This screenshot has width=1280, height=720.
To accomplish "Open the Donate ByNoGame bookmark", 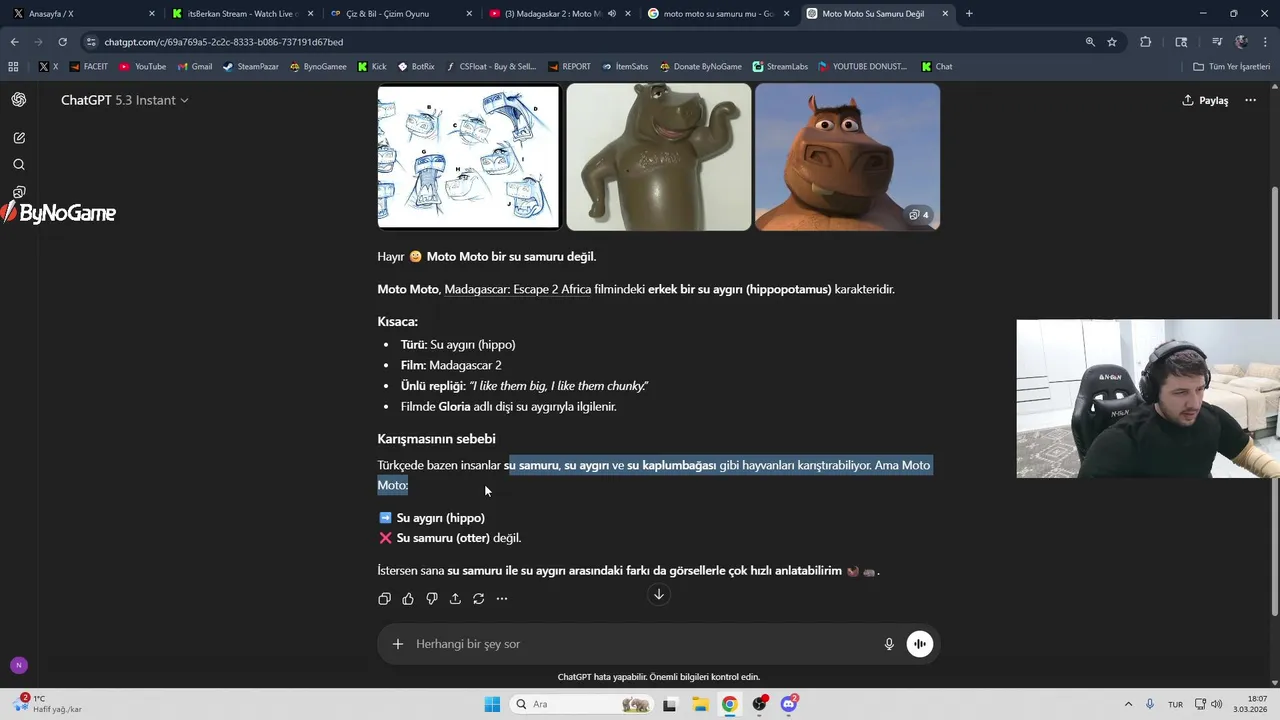I will [700, 67].
